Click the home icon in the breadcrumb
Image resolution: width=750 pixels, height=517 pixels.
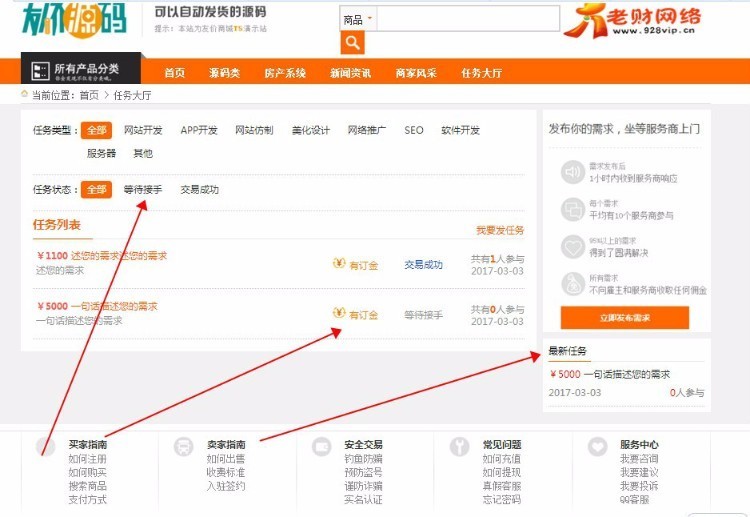pos(24,94)
